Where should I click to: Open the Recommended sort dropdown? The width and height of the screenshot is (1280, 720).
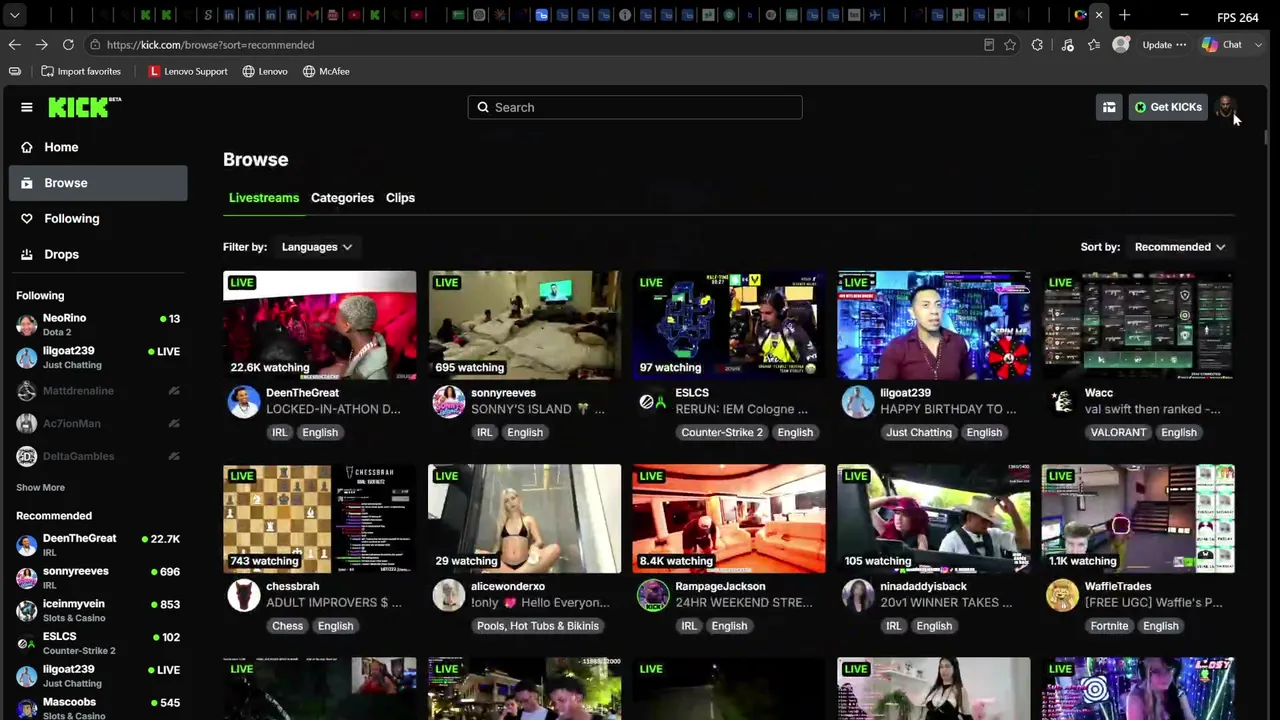1180,247
